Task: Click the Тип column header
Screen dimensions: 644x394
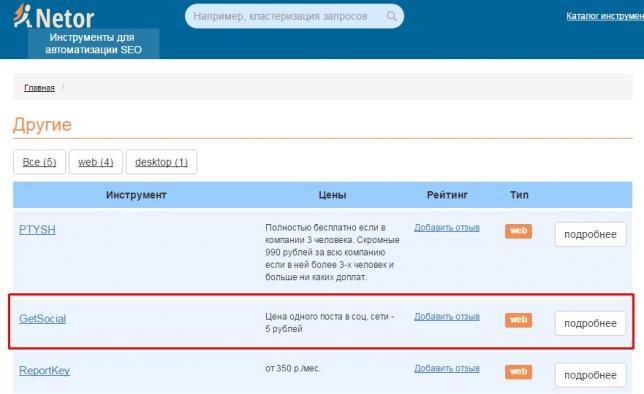Action: pyautogui.click(x=519, y=195)
